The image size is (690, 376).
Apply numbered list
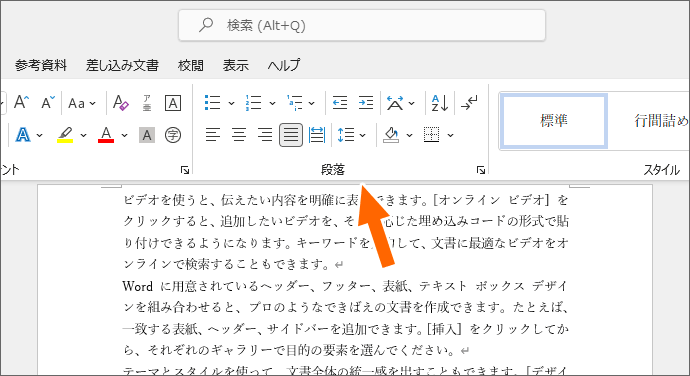tap(253, 103)
